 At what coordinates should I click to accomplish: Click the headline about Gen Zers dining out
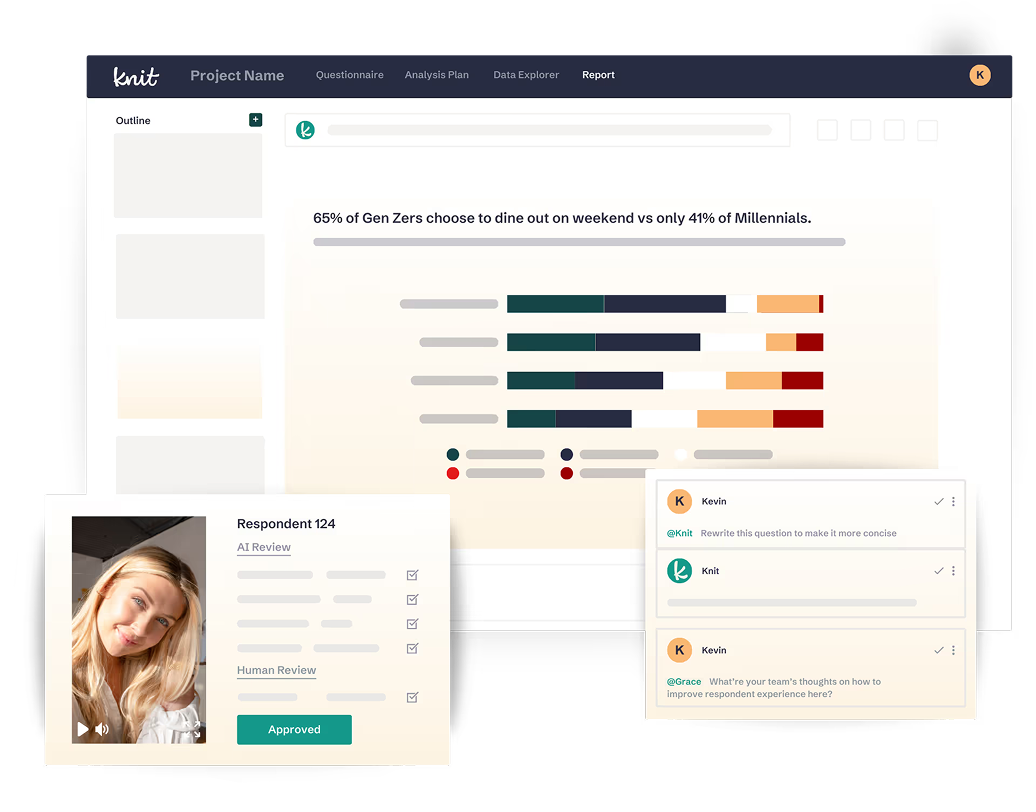point(562,218)
